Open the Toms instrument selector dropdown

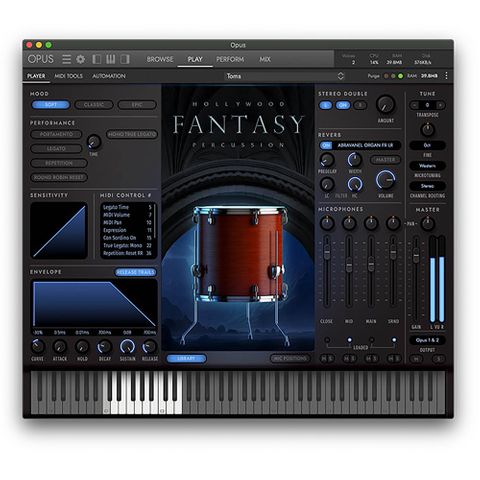[x=284, y=76]
